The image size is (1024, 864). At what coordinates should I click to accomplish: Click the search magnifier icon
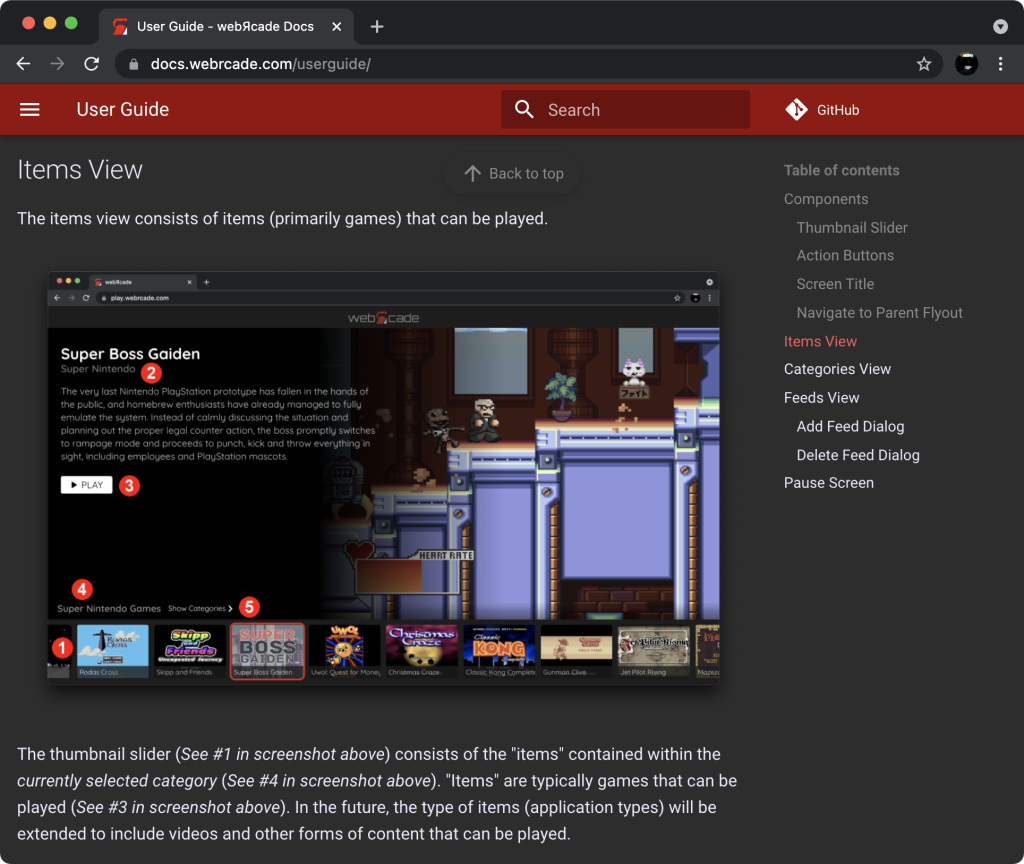click(x=524, y=110)
